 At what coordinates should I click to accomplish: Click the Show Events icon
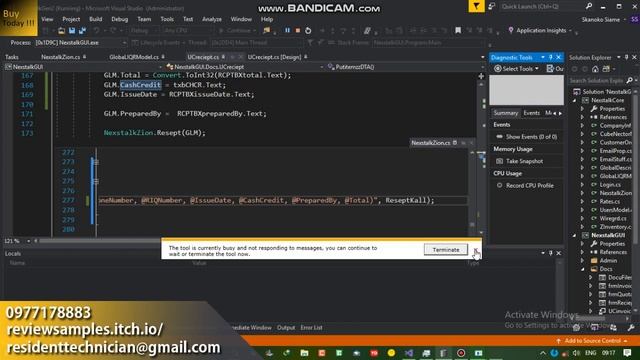(x=499, y=137)
